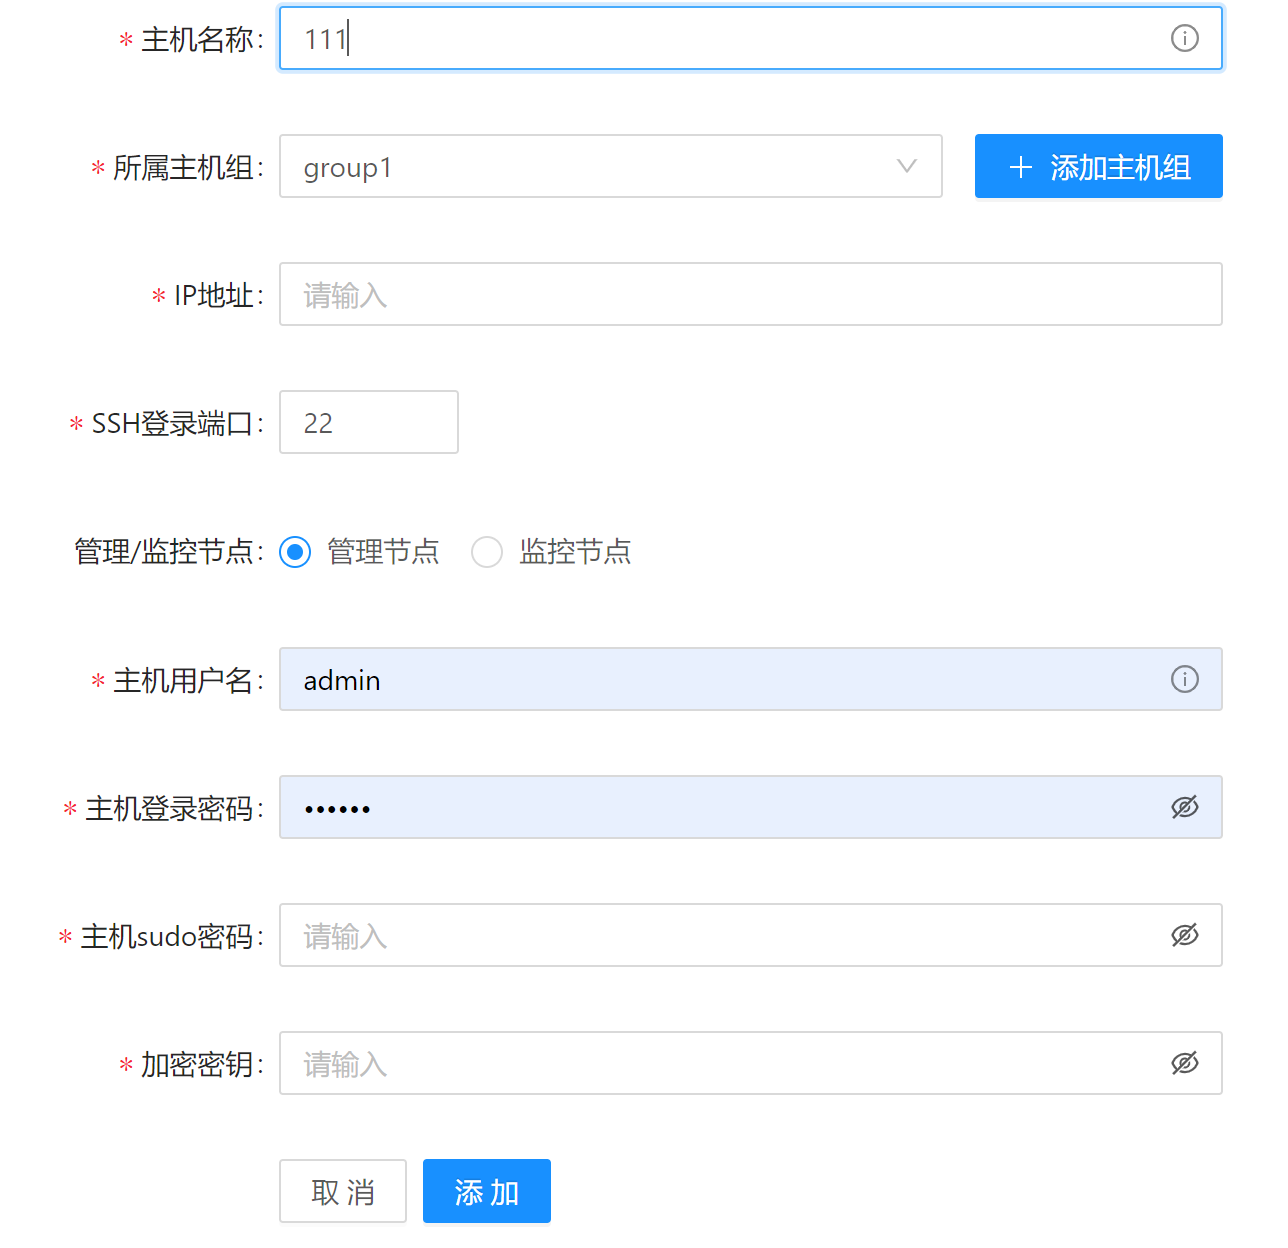The height and width of the screenshot is (1248, 1288).
Task: Focus the 主机名称 text field
Action: pos(700,38)
